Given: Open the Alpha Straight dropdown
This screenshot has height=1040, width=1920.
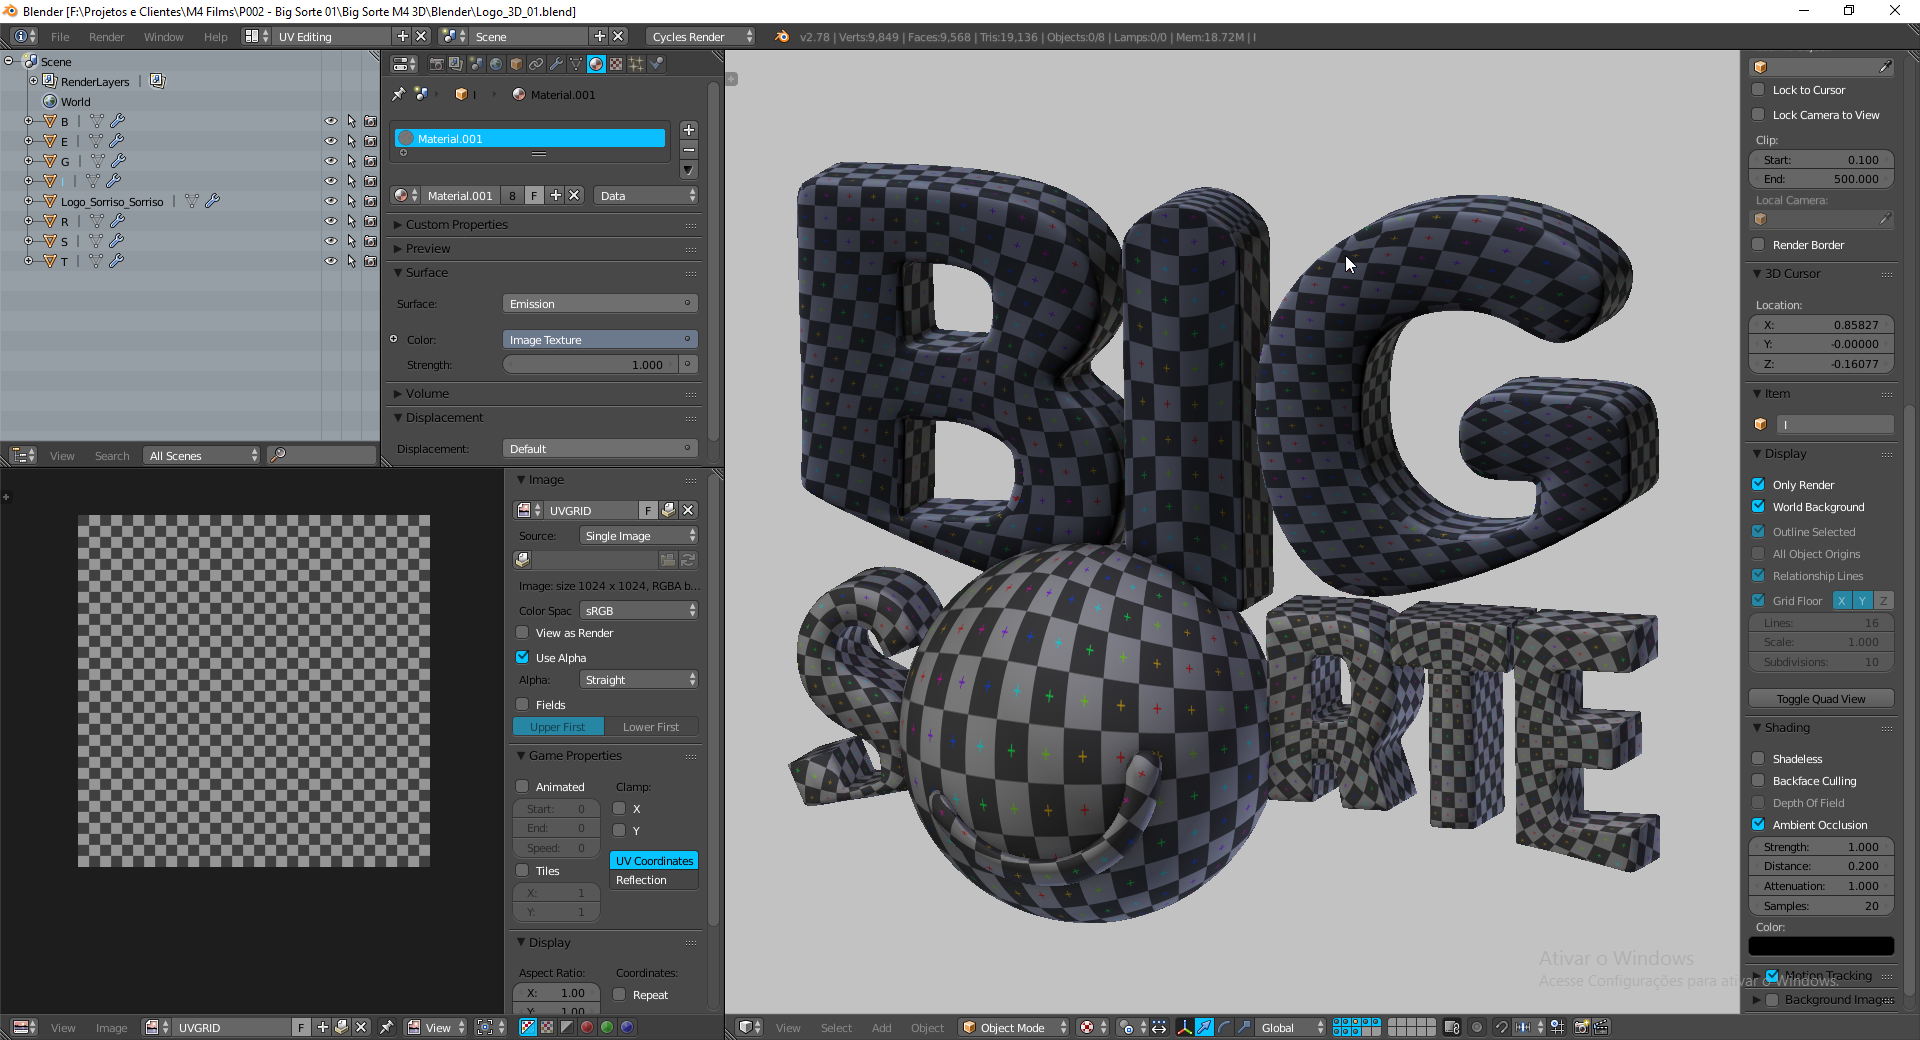Looking at the screenshot, I should 638,680.
